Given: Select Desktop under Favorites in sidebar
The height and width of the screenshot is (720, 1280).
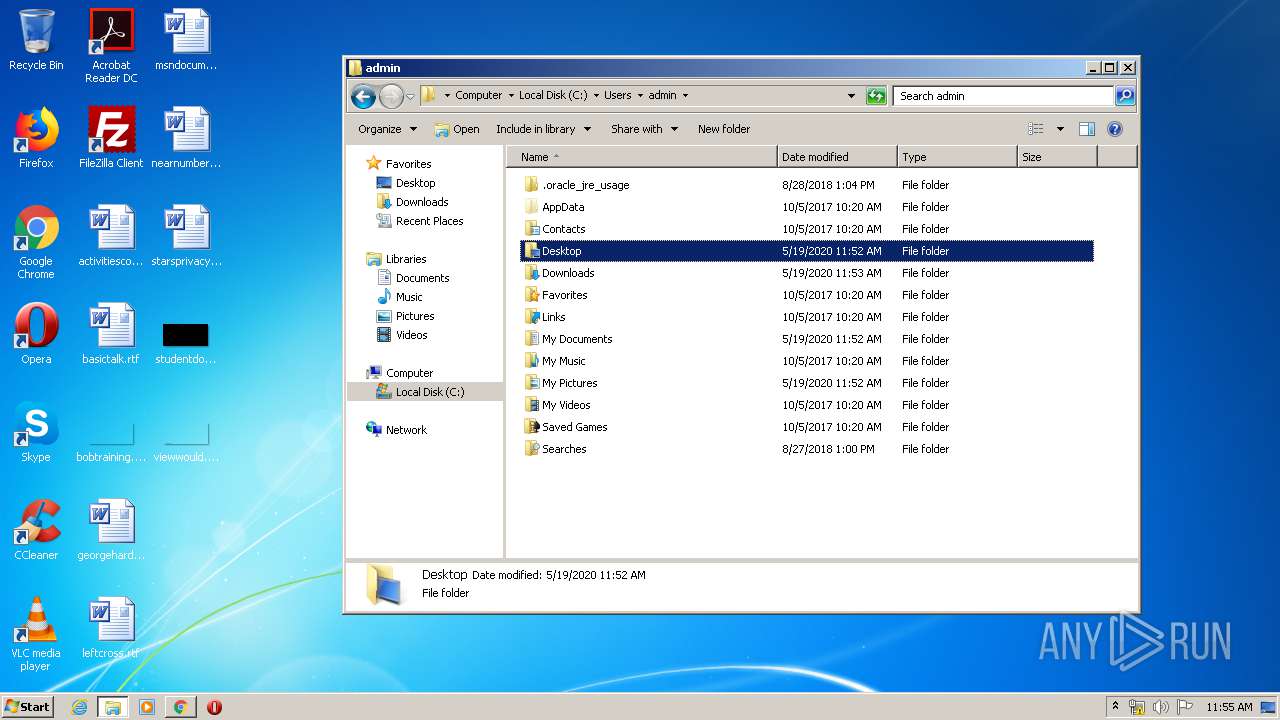Looking at the screenshot, I should 415,183.
